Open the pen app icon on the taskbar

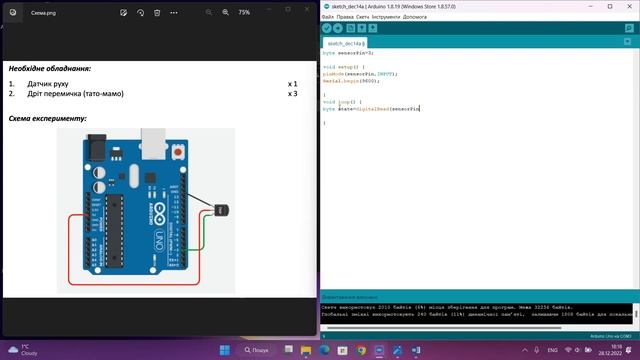coord(397,350)
